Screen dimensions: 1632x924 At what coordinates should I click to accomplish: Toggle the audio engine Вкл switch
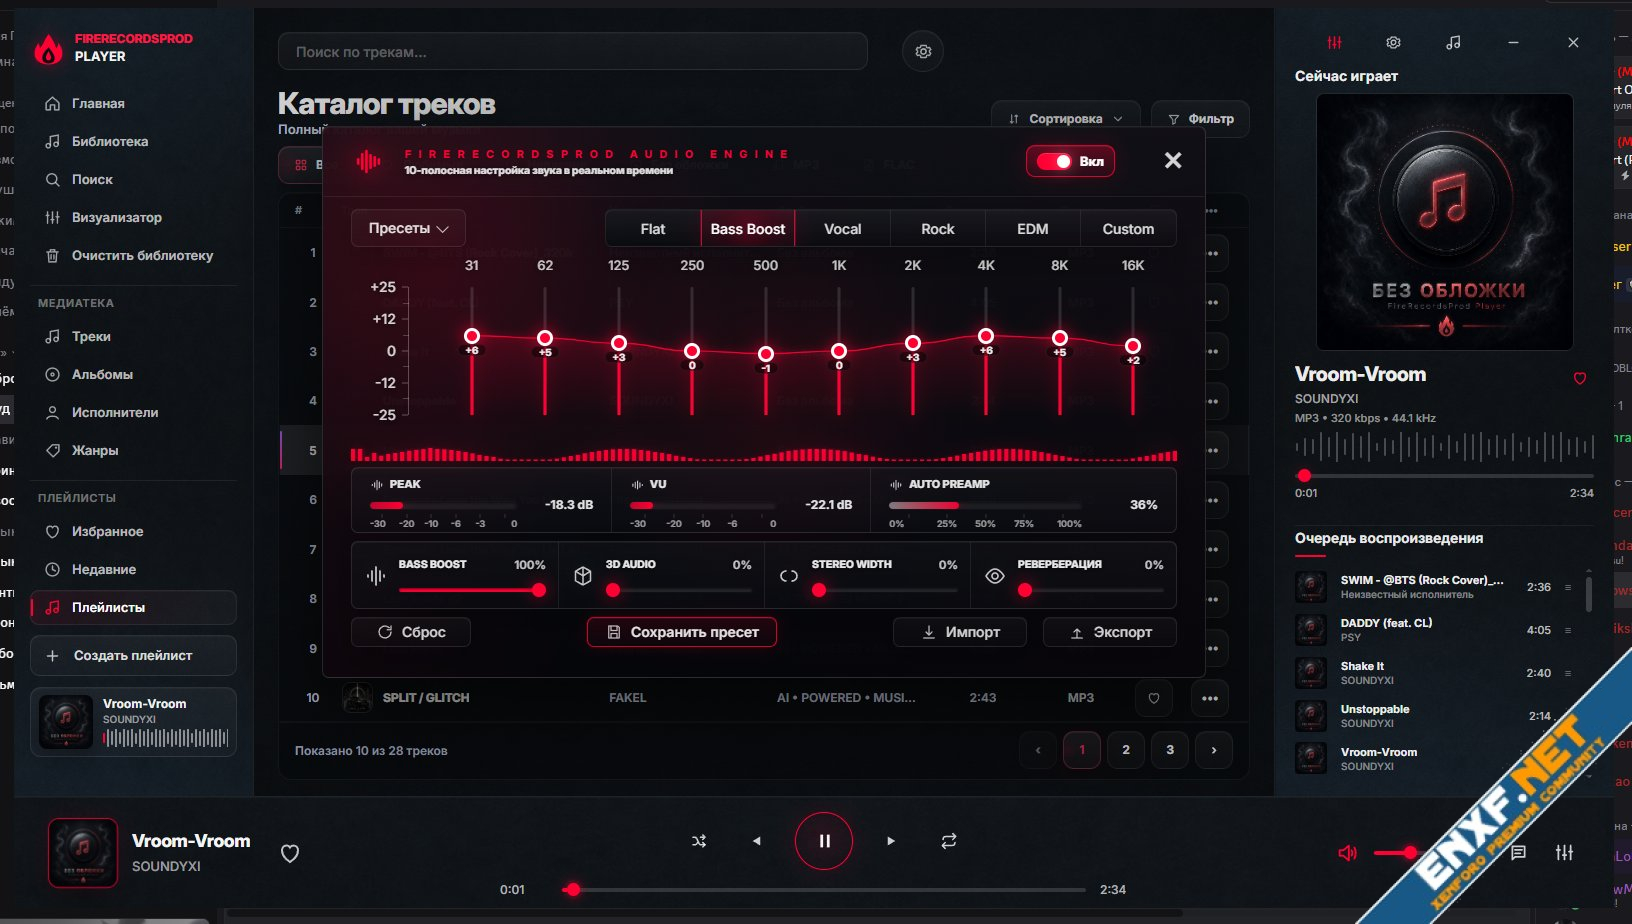(1070, 161)
